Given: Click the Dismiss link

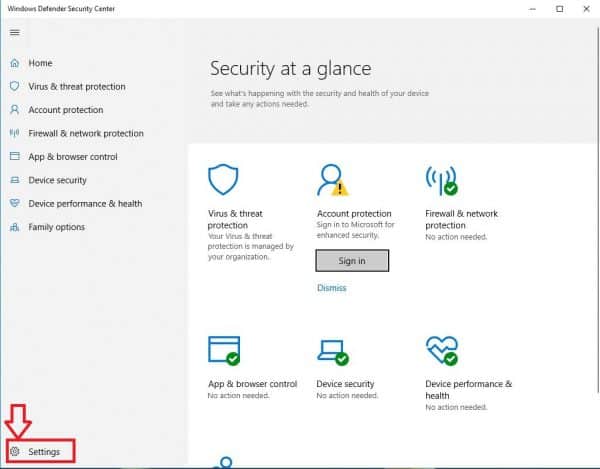Looking at the screenshot, I should point(331,288).
